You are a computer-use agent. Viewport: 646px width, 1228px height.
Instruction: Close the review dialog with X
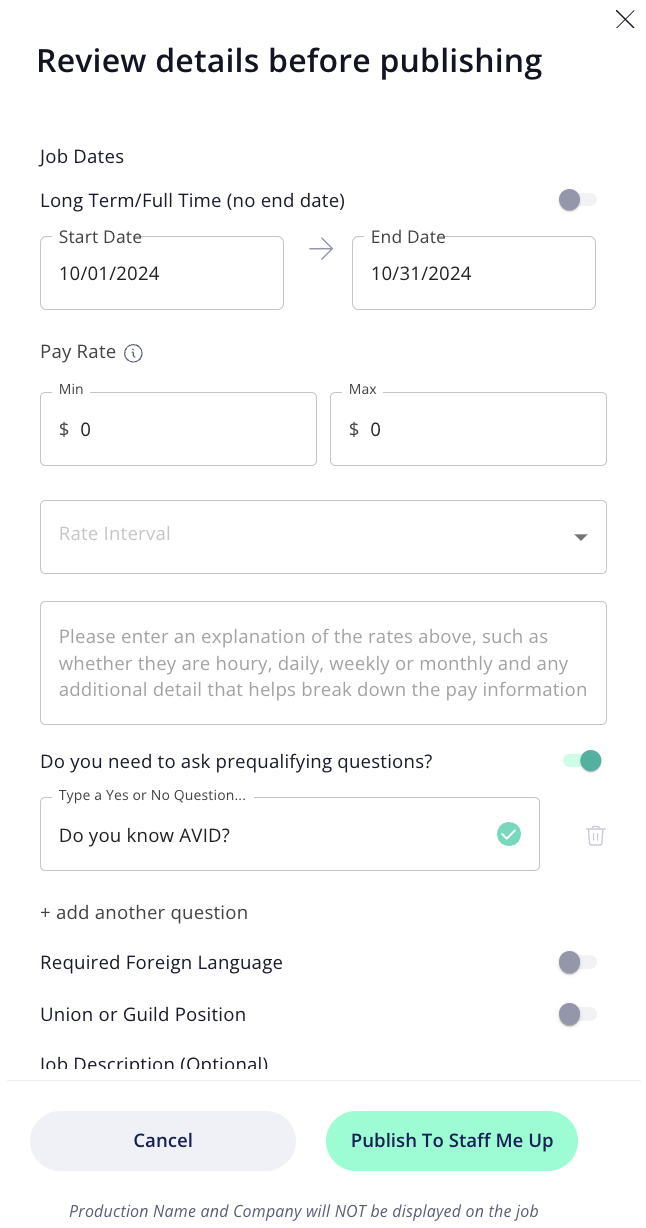(x=625, y=19)
